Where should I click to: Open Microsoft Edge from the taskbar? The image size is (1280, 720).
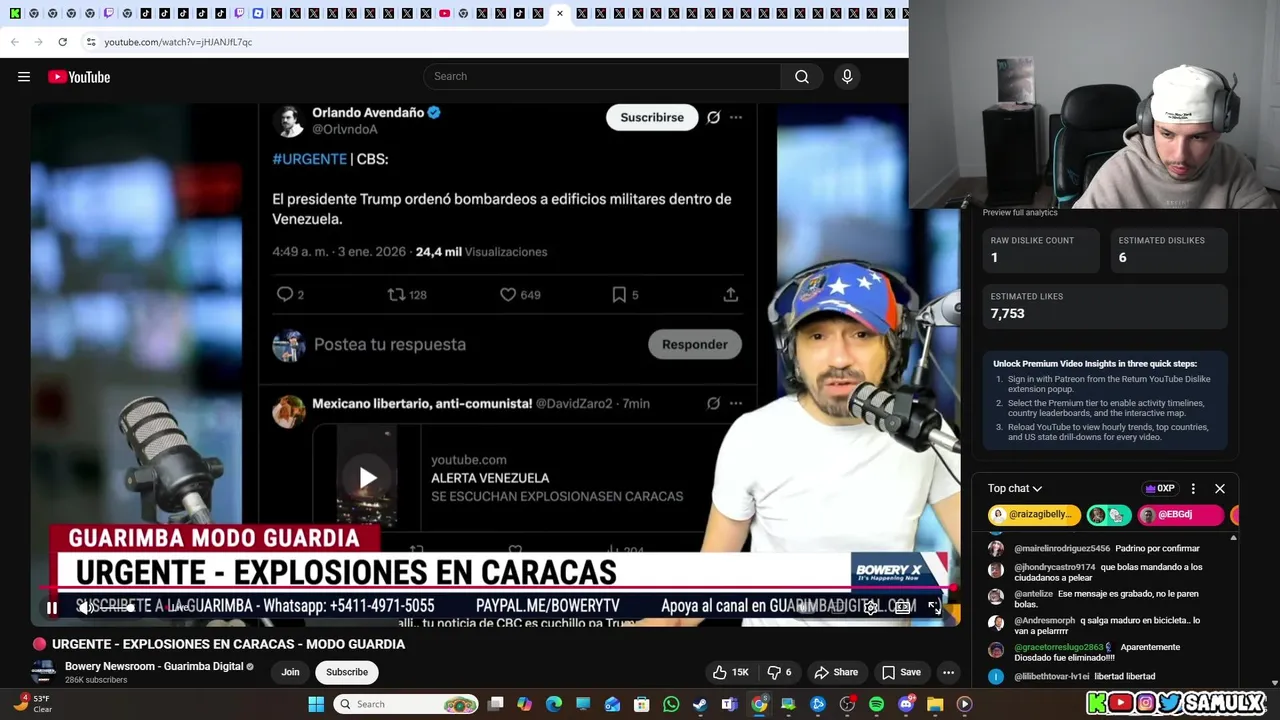[x=554, y=704]
